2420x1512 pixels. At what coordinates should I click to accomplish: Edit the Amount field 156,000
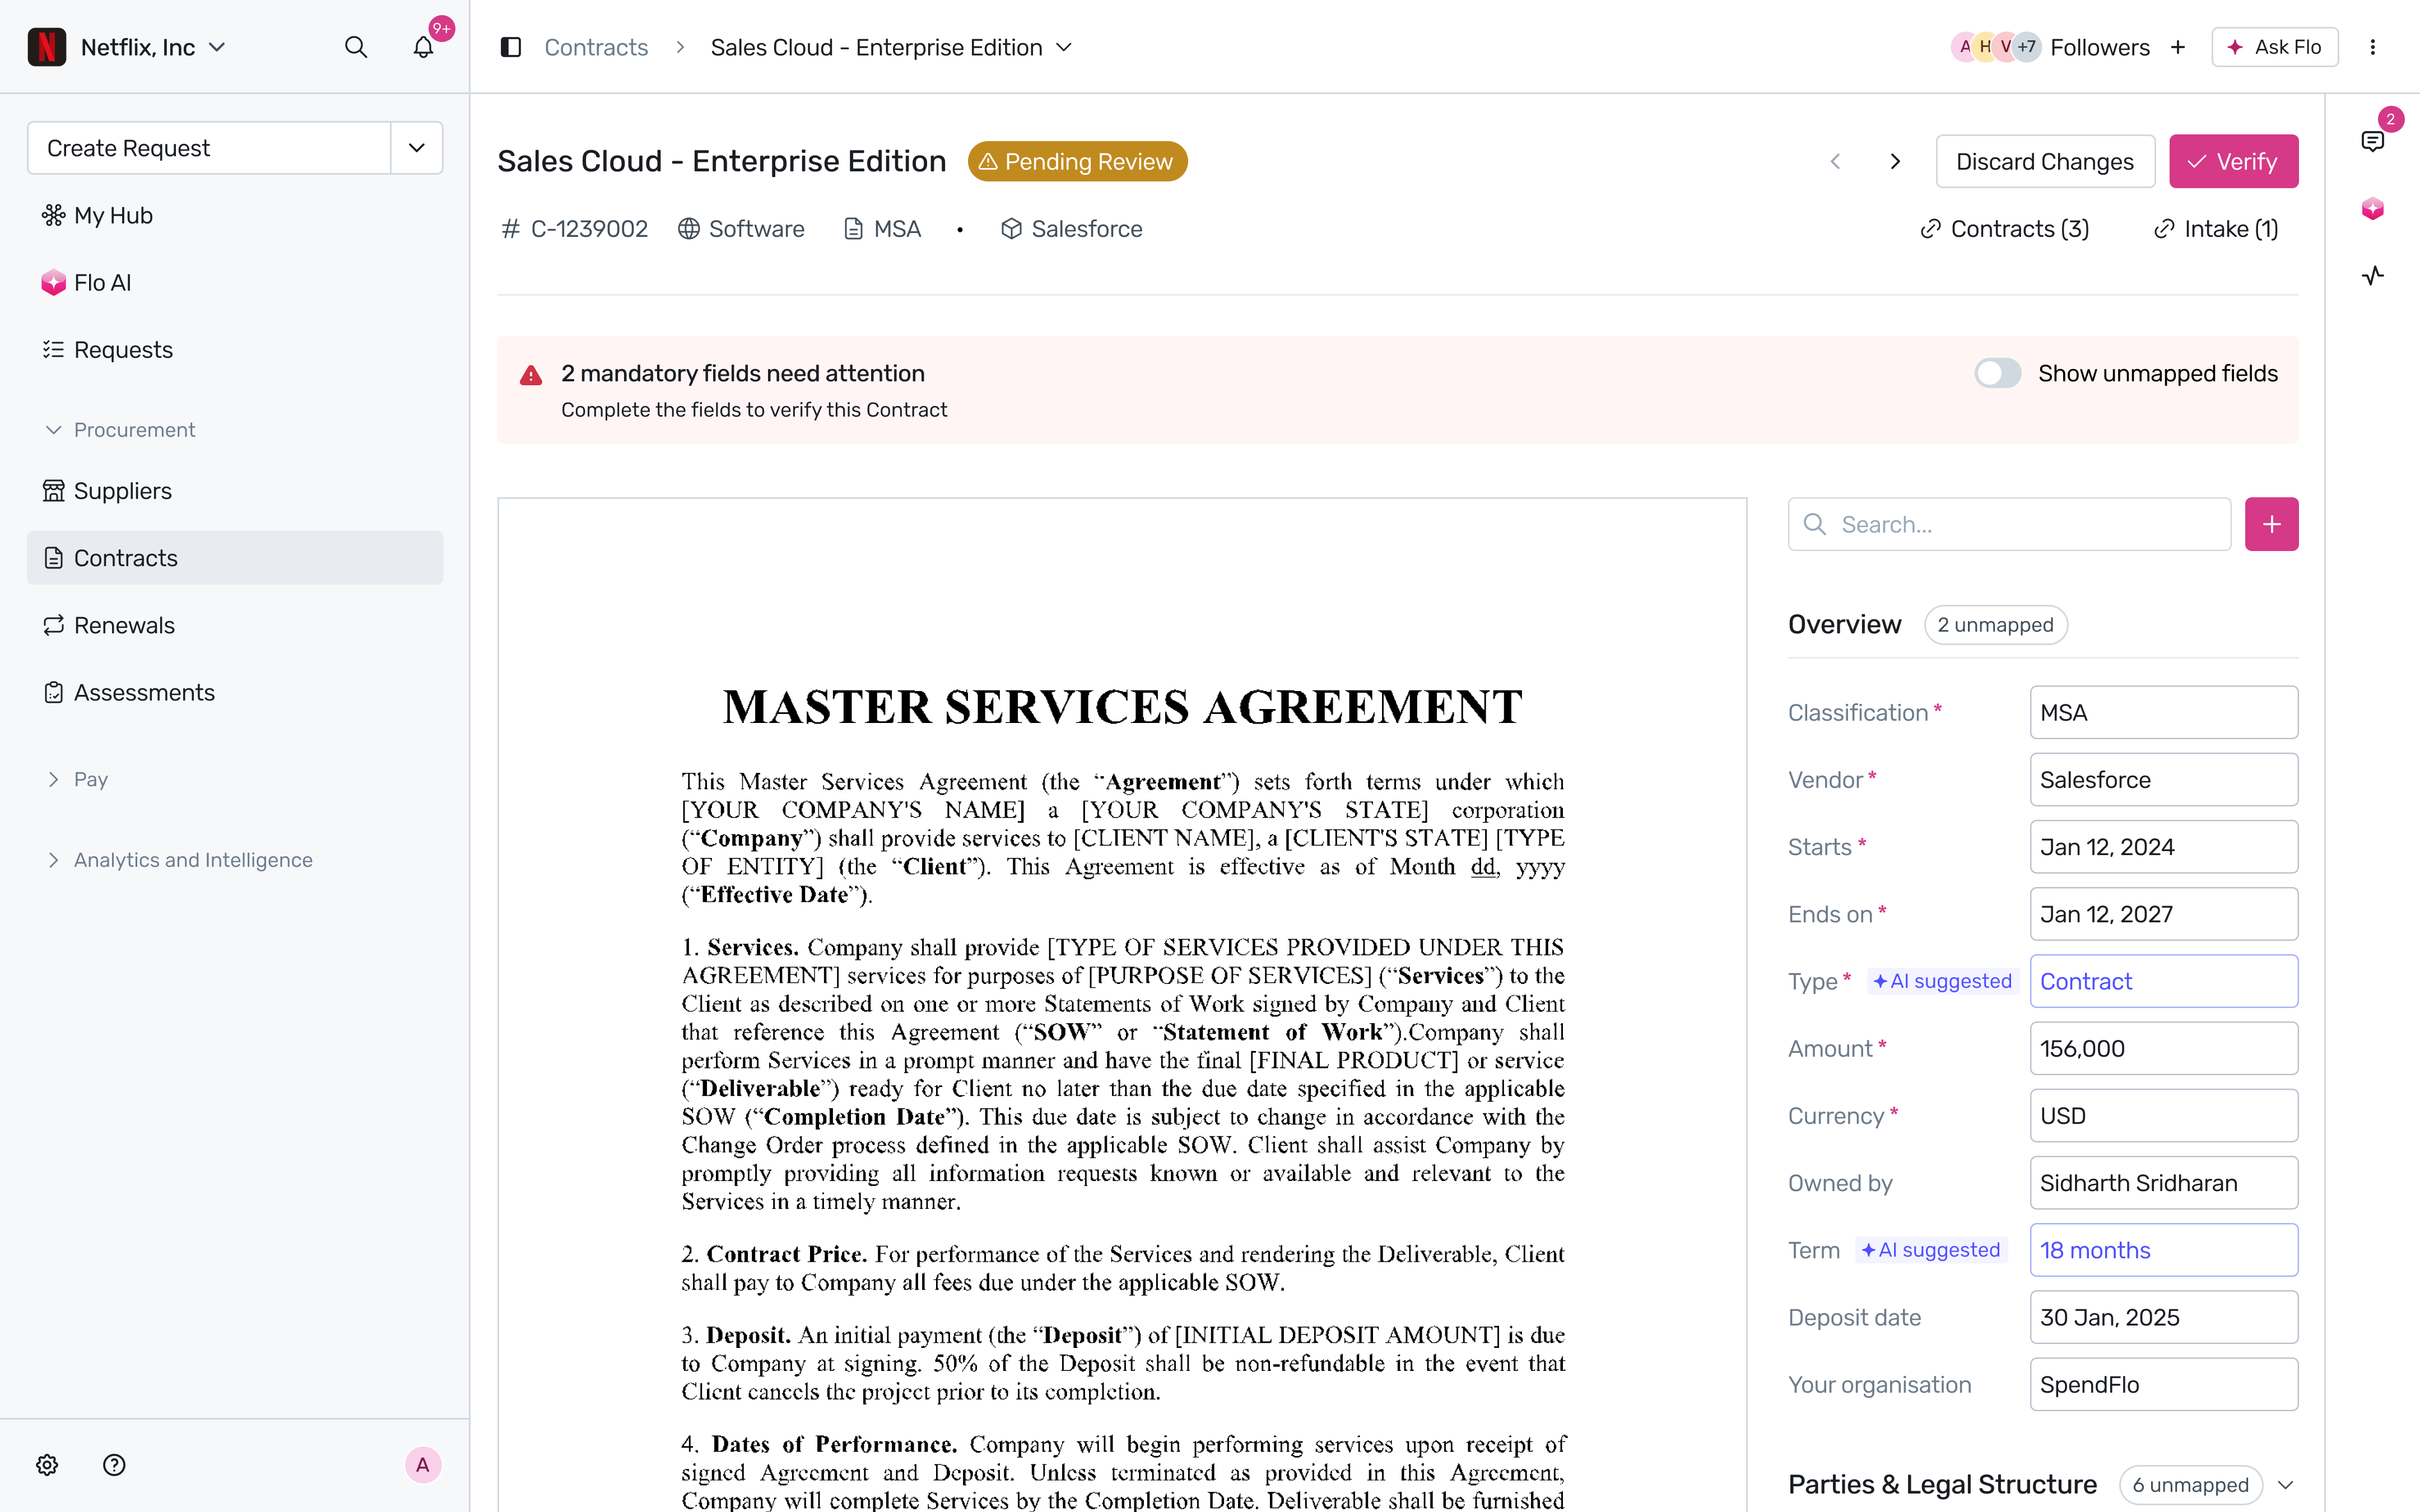pyautogui.click(x=2164, y=1048)
